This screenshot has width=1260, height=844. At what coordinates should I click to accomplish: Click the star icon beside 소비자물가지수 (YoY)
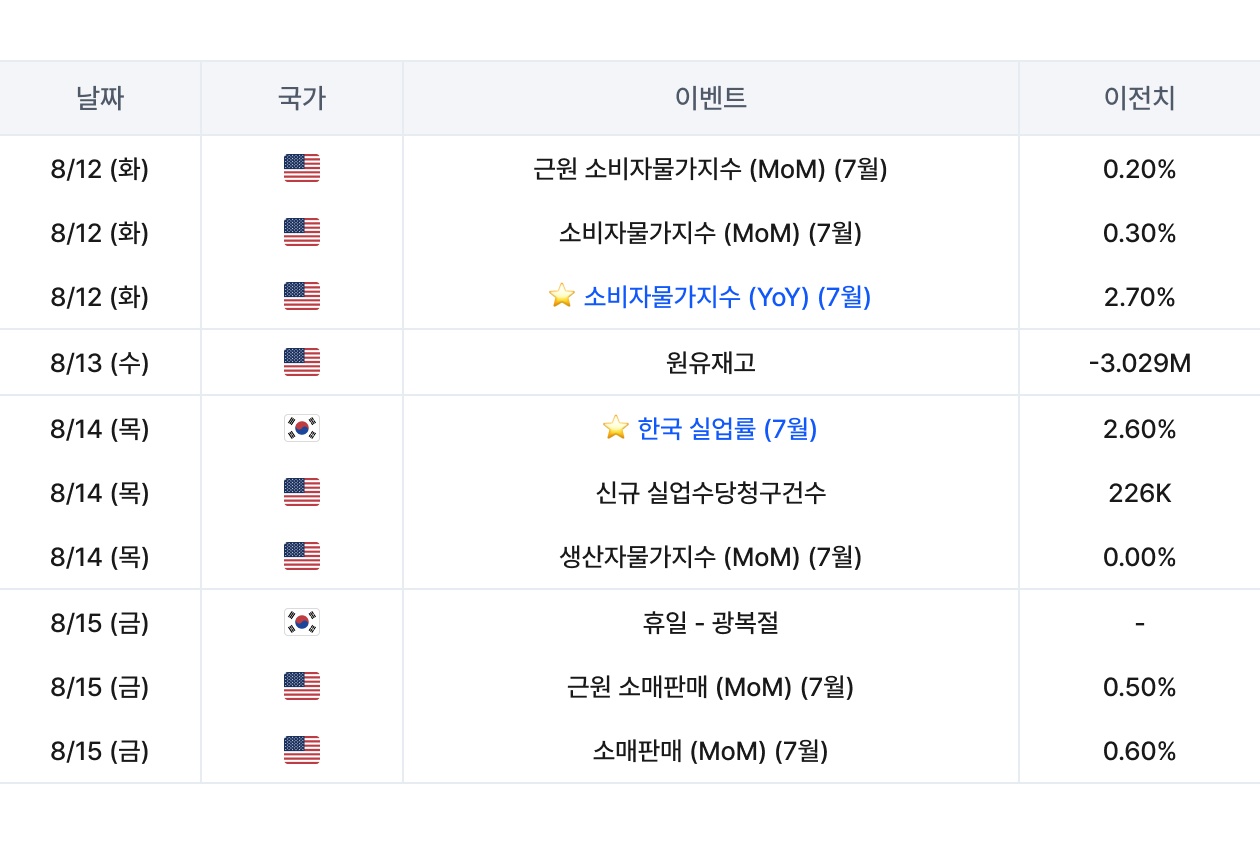(562, 296)
